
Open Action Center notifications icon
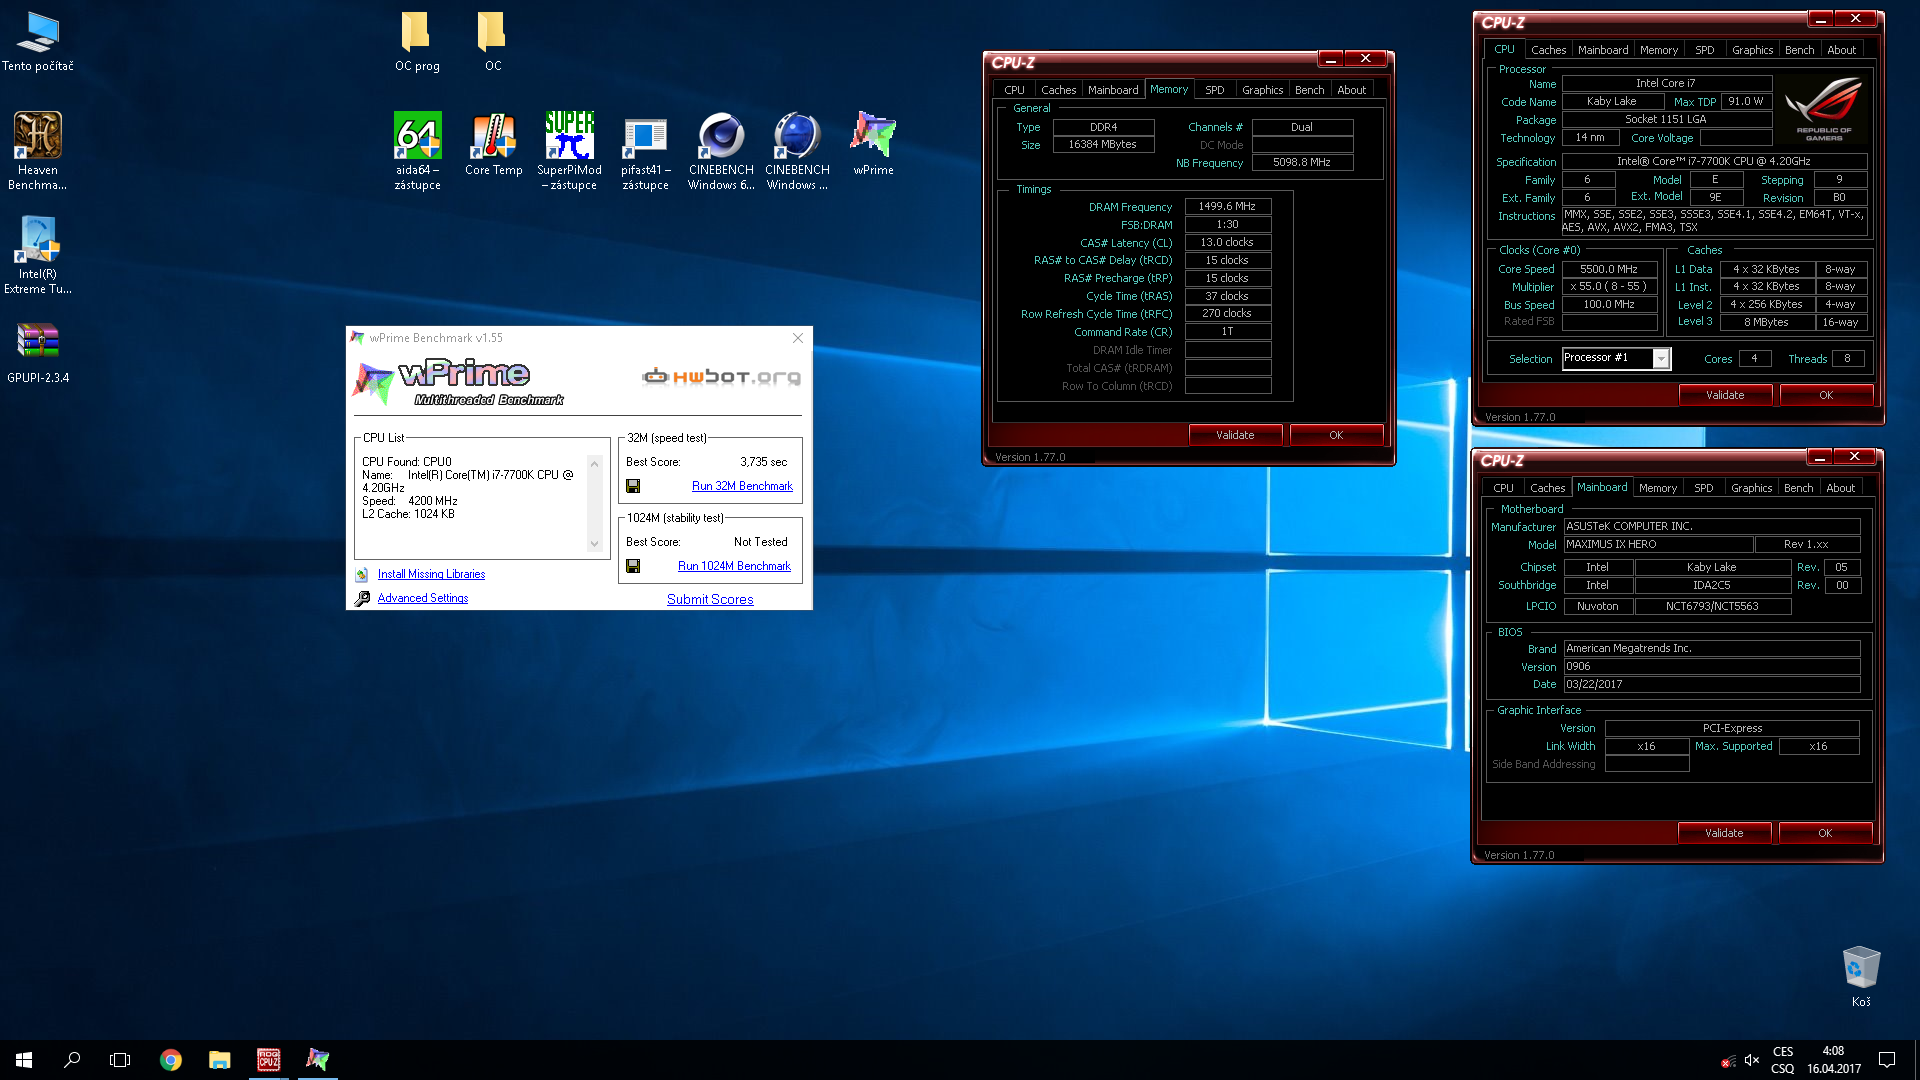coord(1887,1060)
